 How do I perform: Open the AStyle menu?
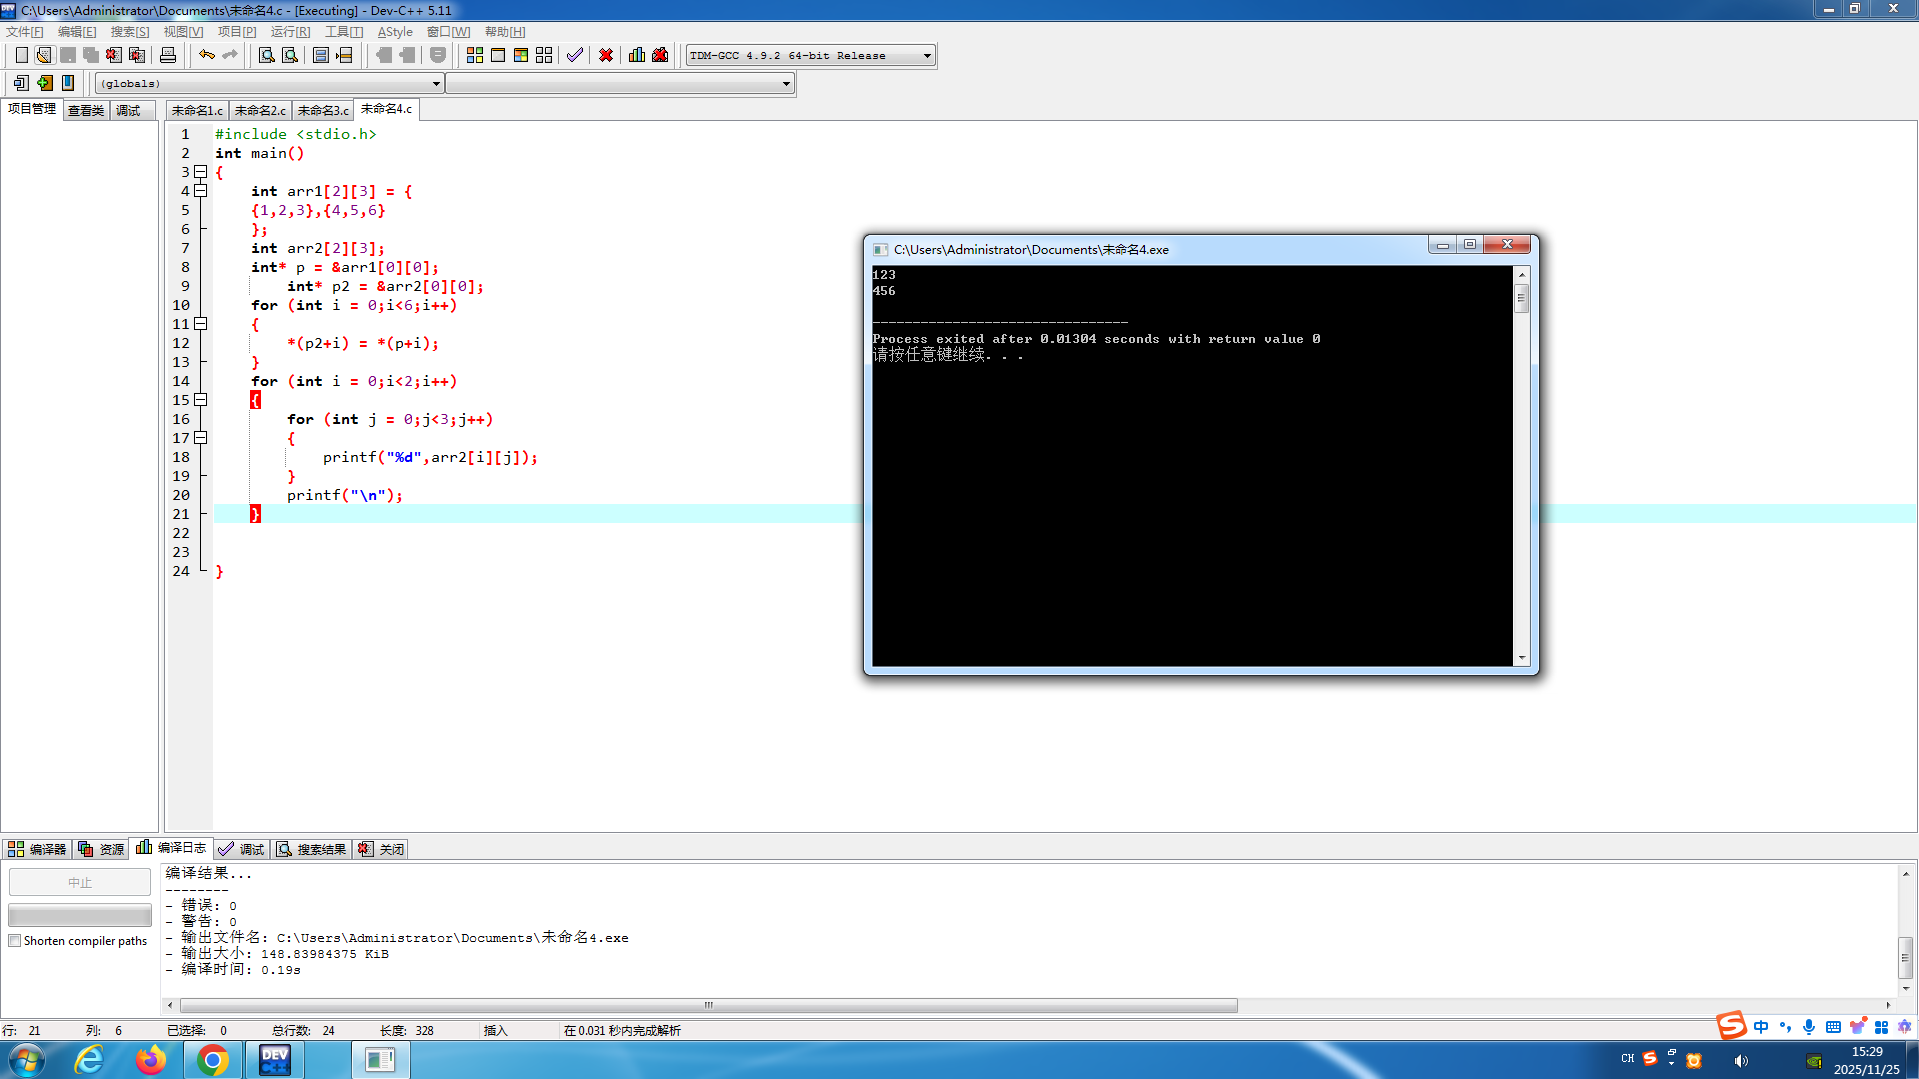tap(395, 32)
